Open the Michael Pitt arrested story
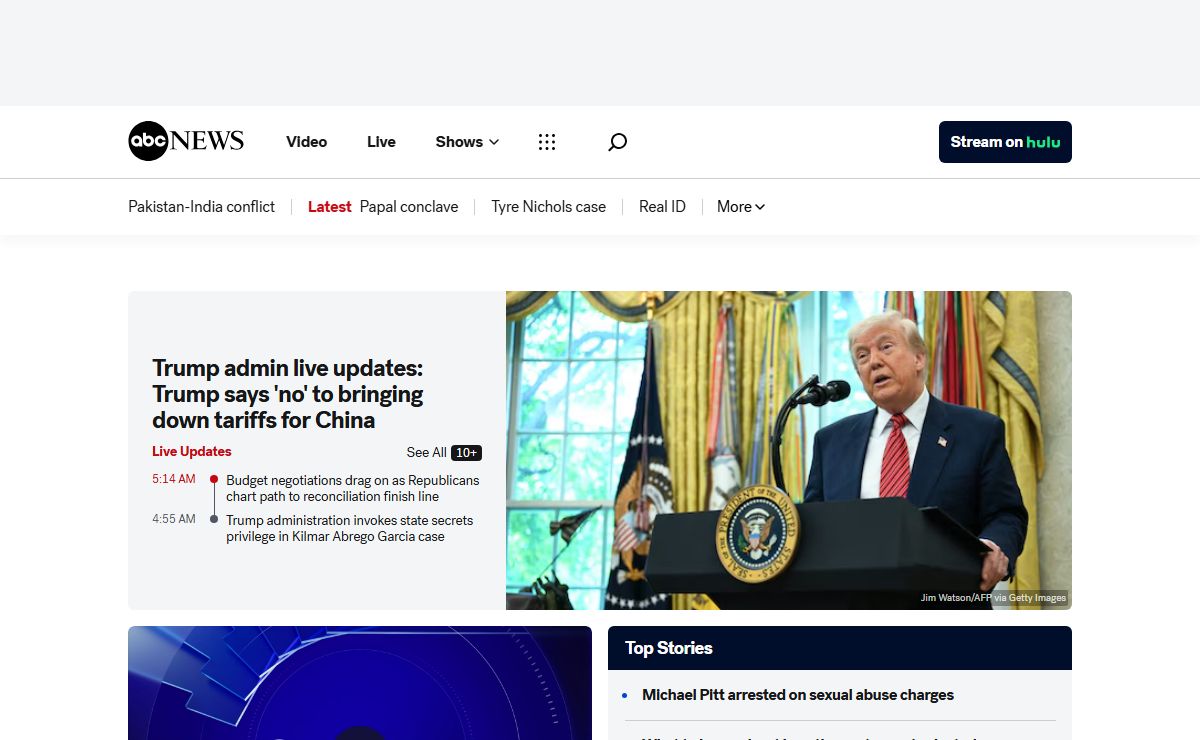The image size is (1200, 740). click(798, 695)
